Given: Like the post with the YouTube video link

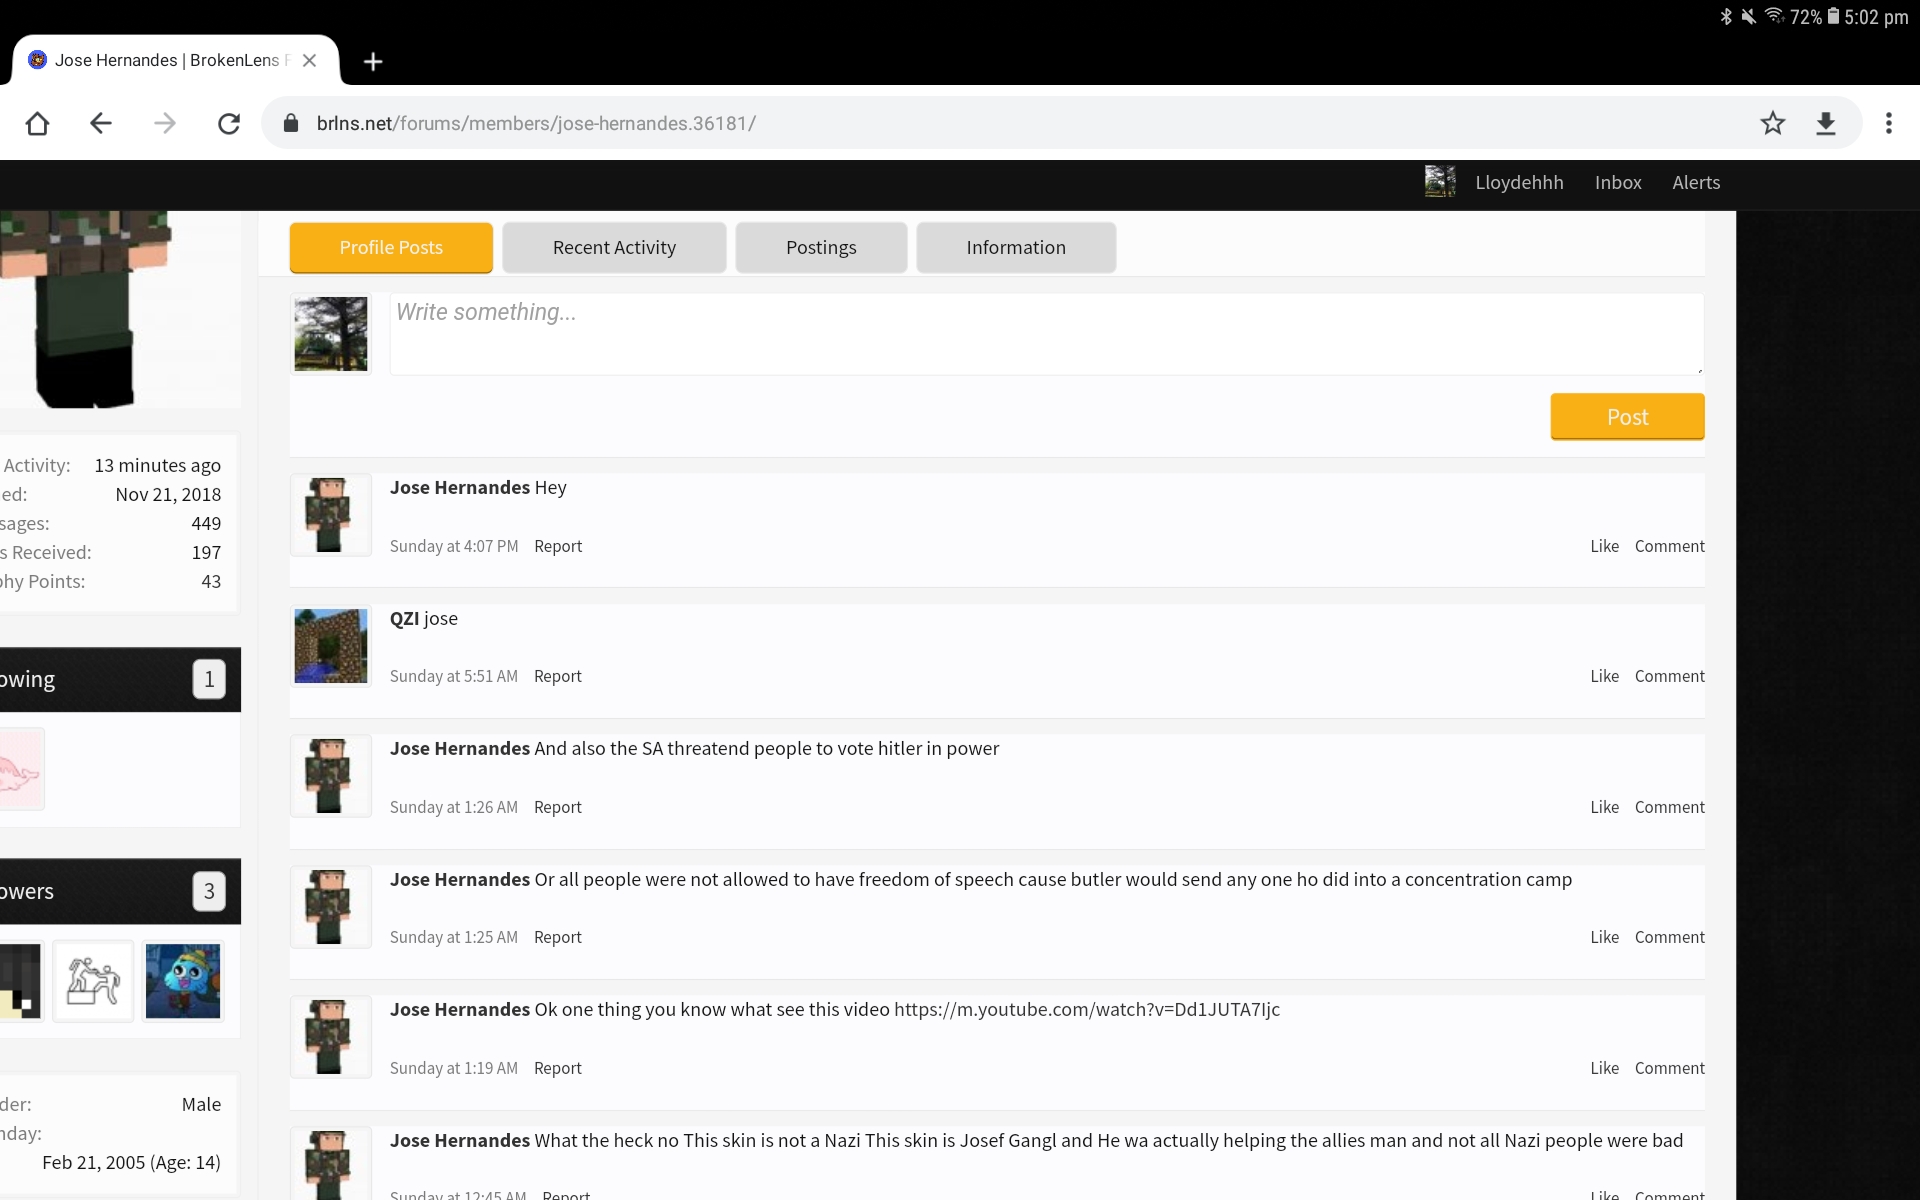Looking at the screenshot, I should 1604,1068.
